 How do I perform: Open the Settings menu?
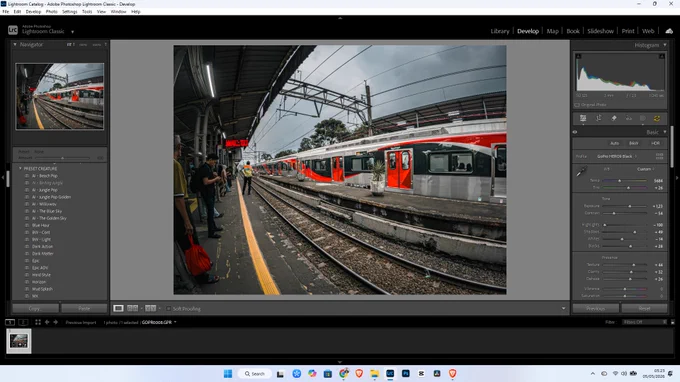[69, 12]
